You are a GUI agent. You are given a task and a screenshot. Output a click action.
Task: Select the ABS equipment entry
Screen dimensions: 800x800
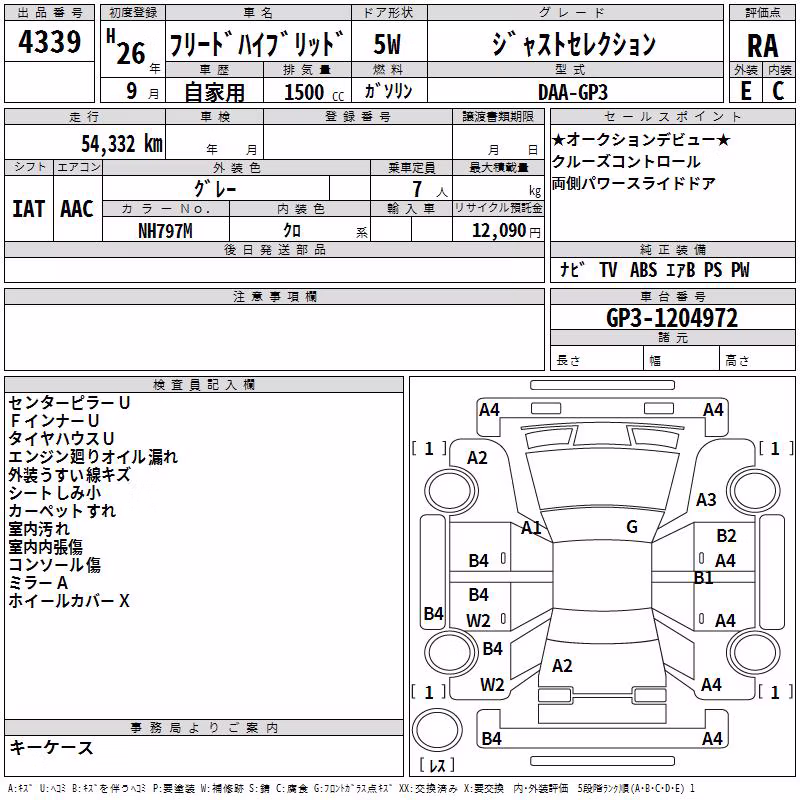pyautogui.click(x=643, y=270)
